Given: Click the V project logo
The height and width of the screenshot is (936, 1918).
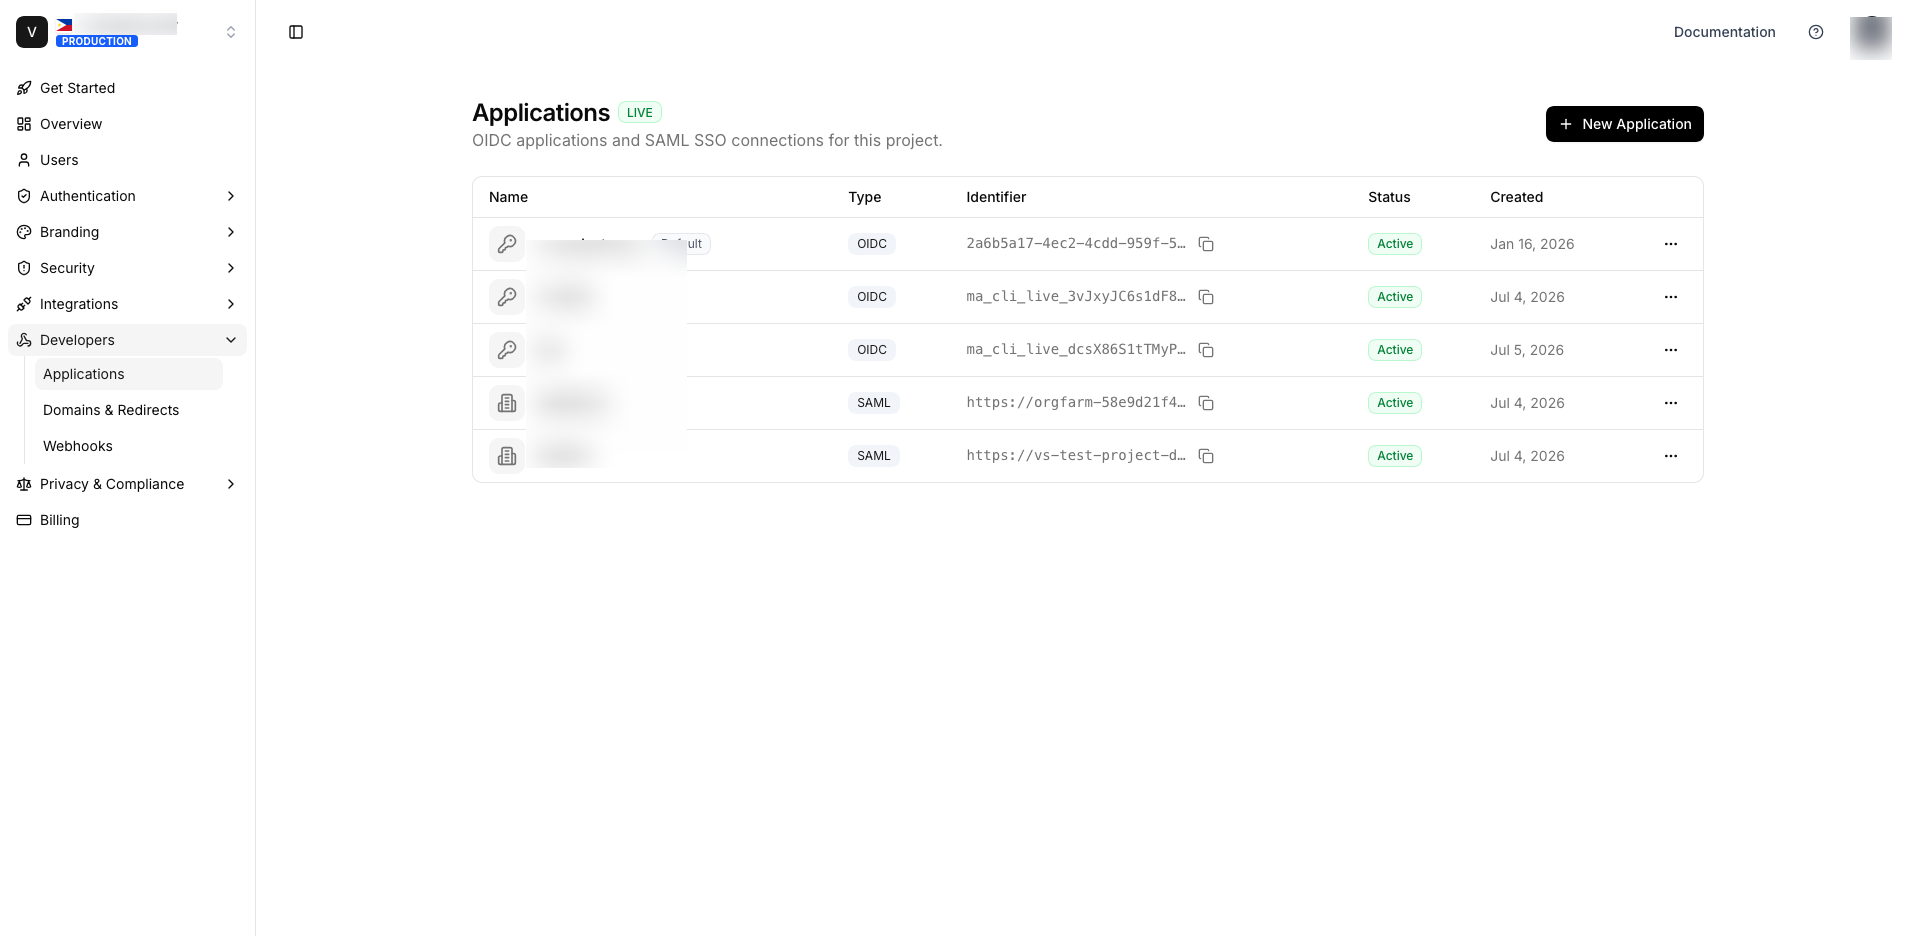Looking at the screenshot, I should click(32, 32).
